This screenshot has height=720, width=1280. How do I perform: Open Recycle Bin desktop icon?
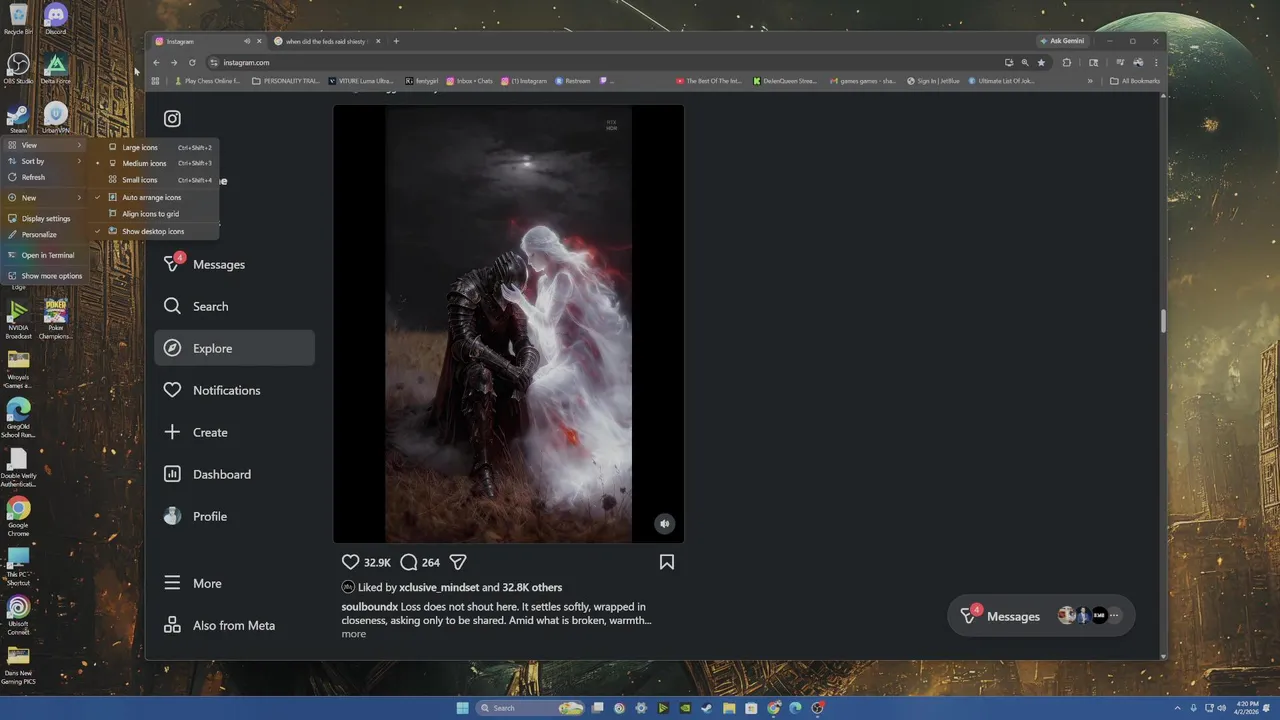tap(18, 19)
